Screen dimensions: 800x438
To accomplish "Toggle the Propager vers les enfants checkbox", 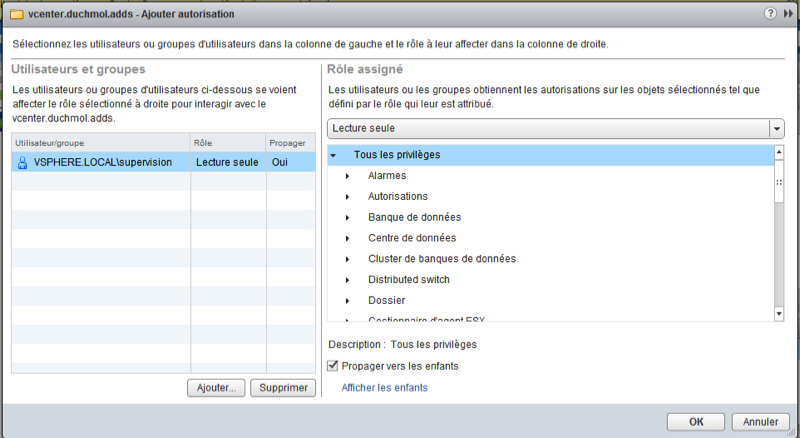I will click(x=334, y=366).
